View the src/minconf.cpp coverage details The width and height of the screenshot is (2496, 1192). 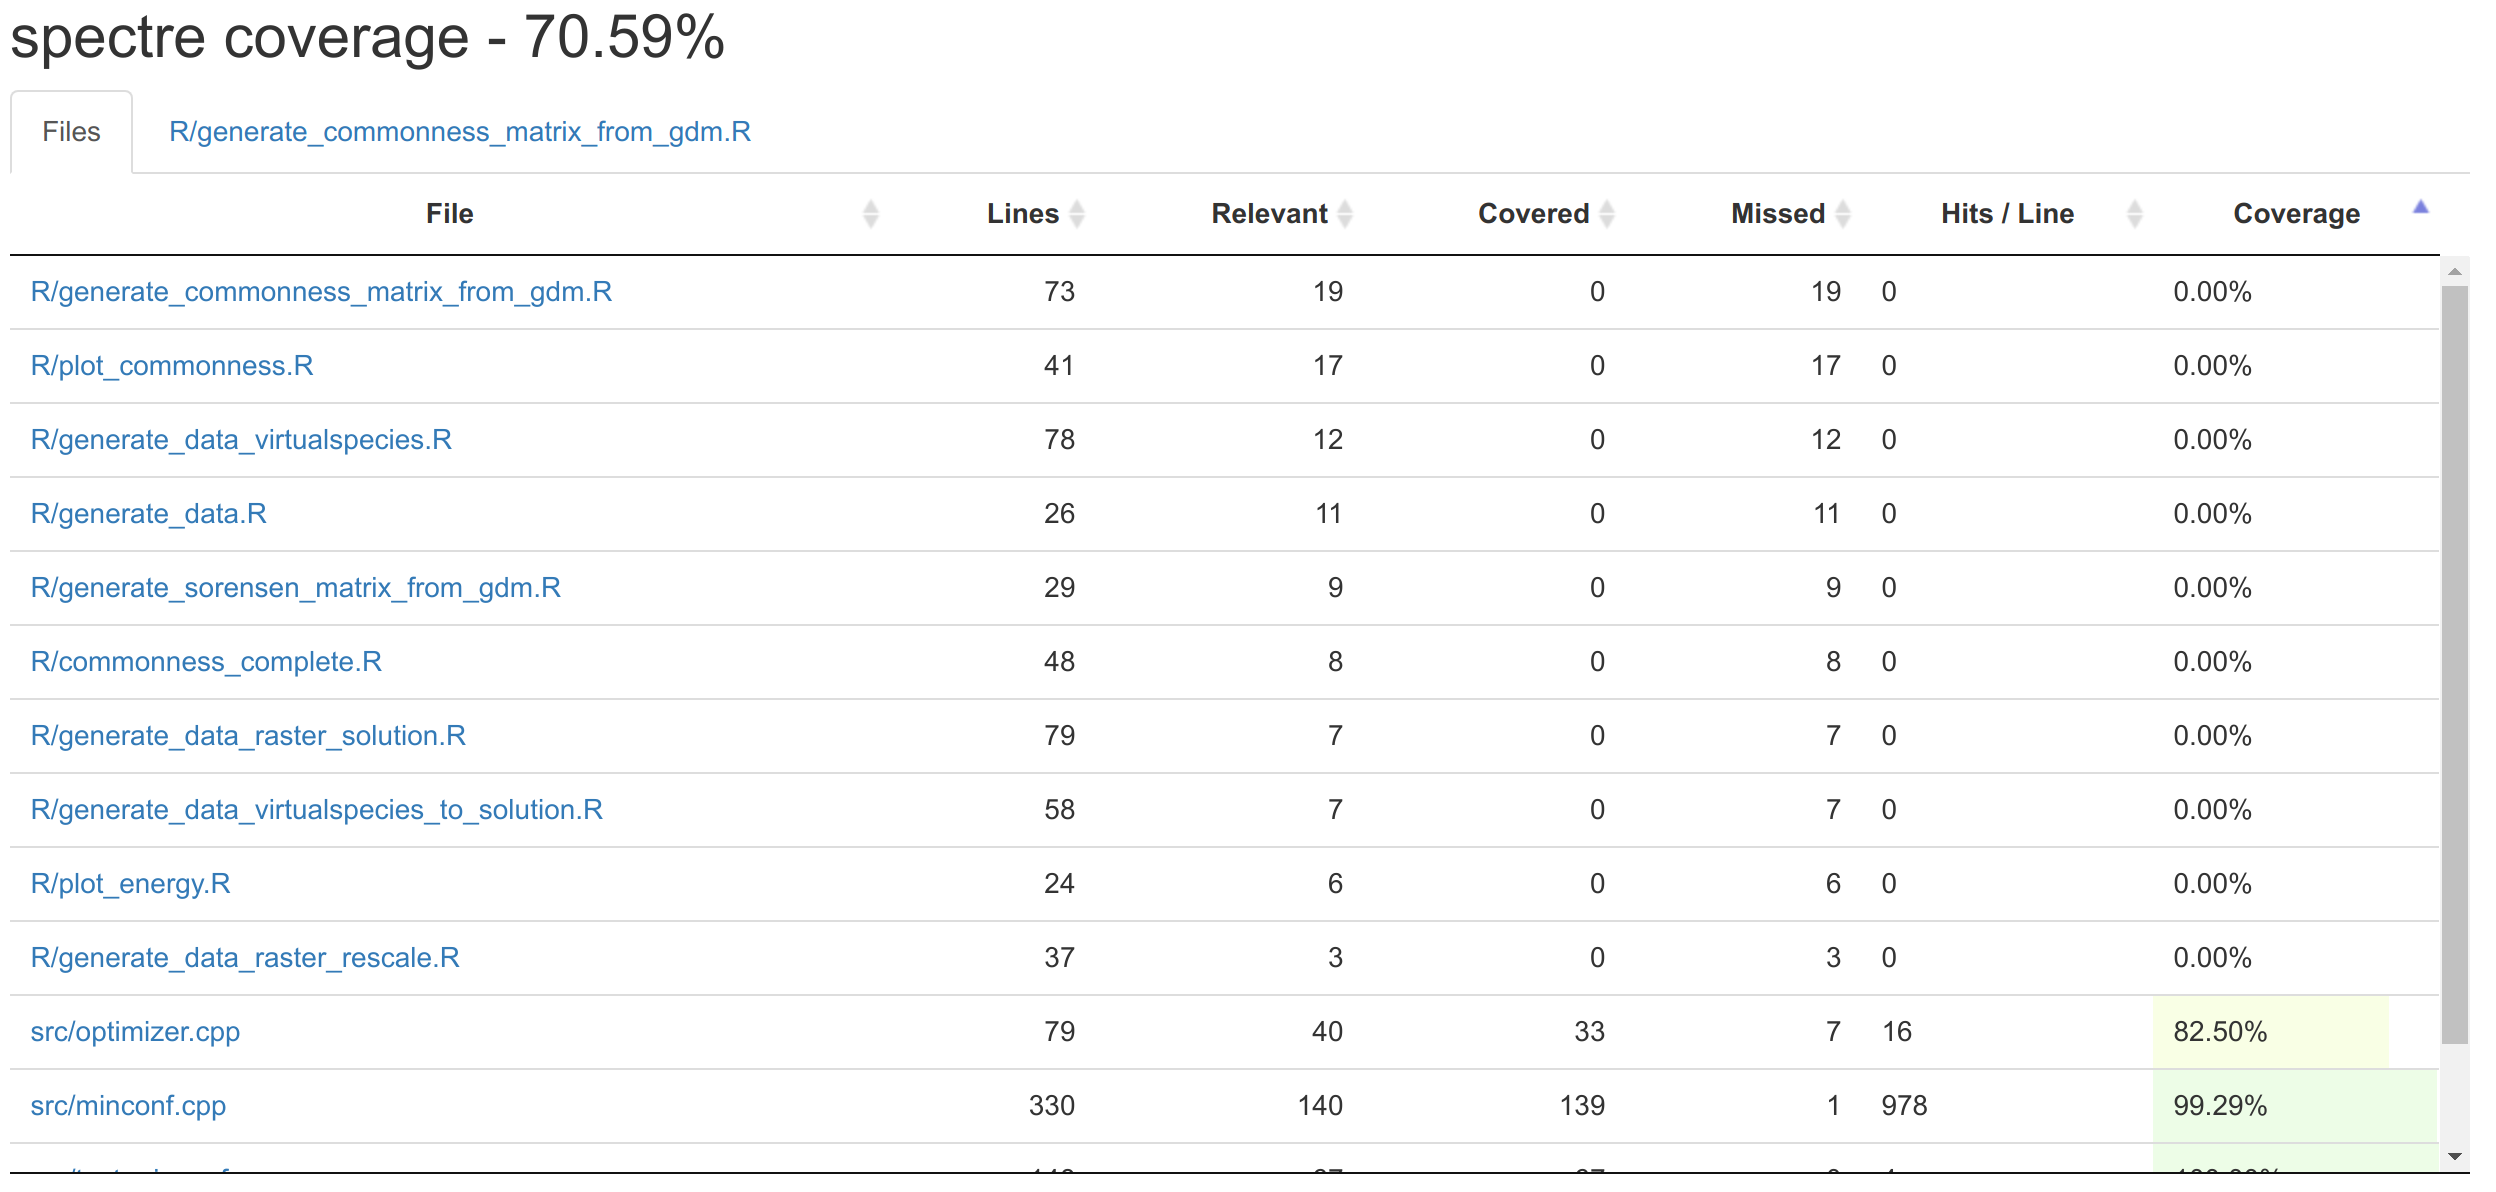pos(127,1105)
